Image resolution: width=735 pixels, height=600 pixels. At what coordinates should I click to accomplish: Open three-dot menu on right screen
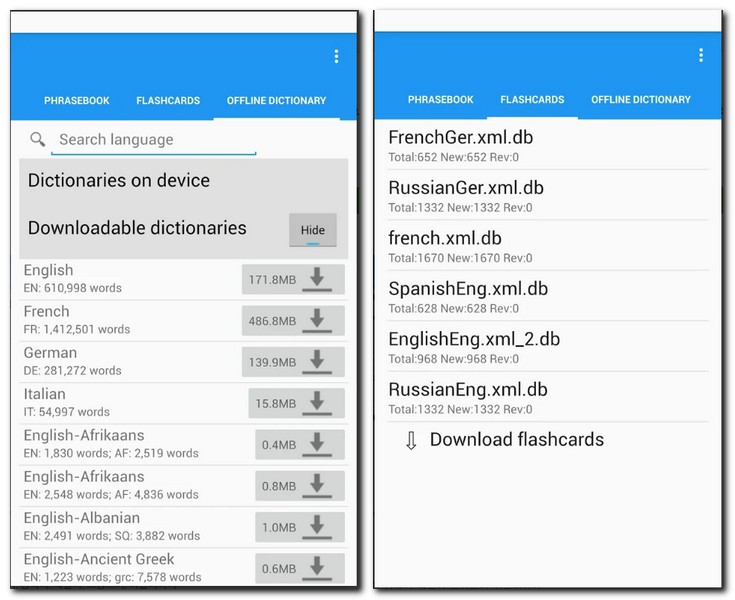pos(700,55)
